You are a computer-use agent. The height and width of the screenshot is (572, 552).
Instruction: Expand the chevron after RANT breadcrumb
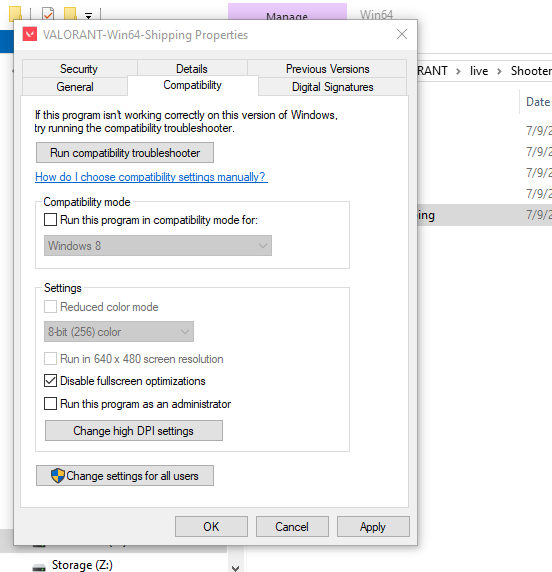point(458,71)
